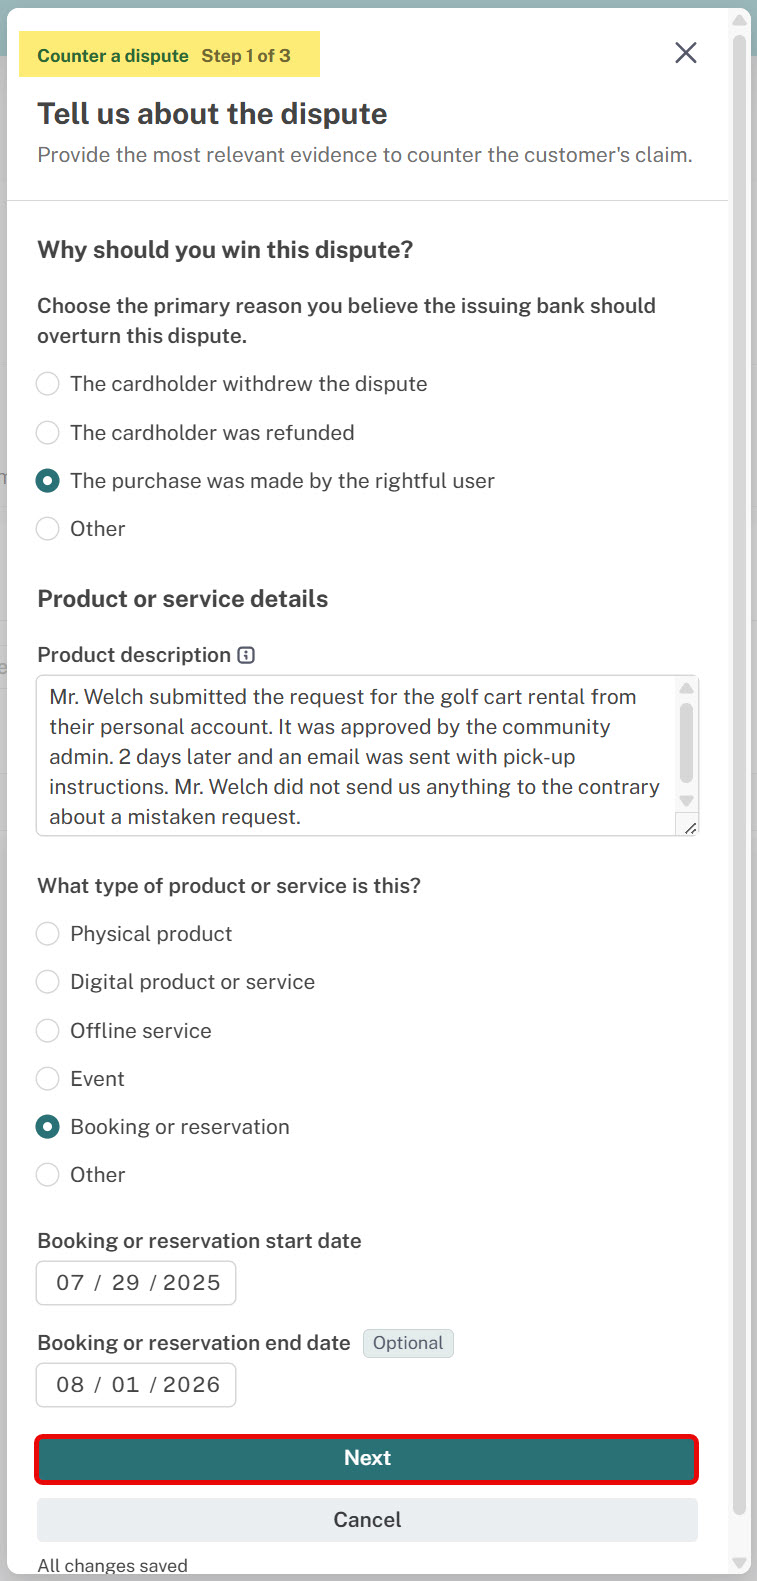
Task: Click the Cancel button
Action: (x=367, y=1520)
